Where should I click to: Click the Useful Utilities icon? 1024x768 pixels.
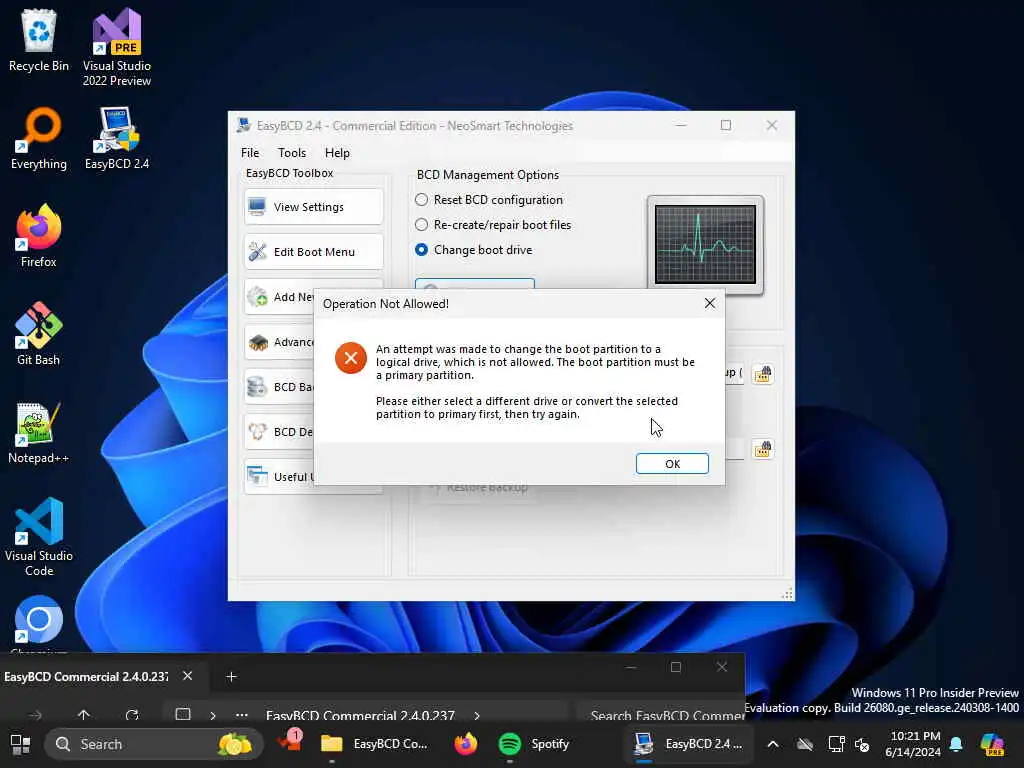coord(257,477)
